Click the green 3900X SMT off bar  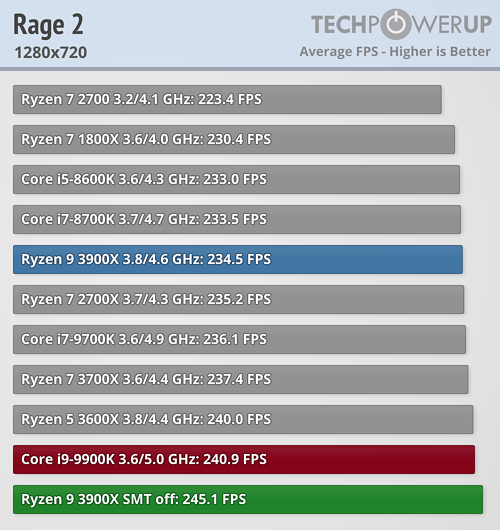[248, 499]
